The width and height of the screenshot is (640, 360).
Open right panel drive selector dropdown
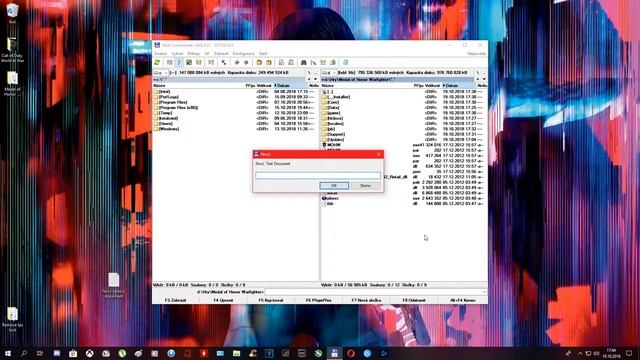click(329, 73)
